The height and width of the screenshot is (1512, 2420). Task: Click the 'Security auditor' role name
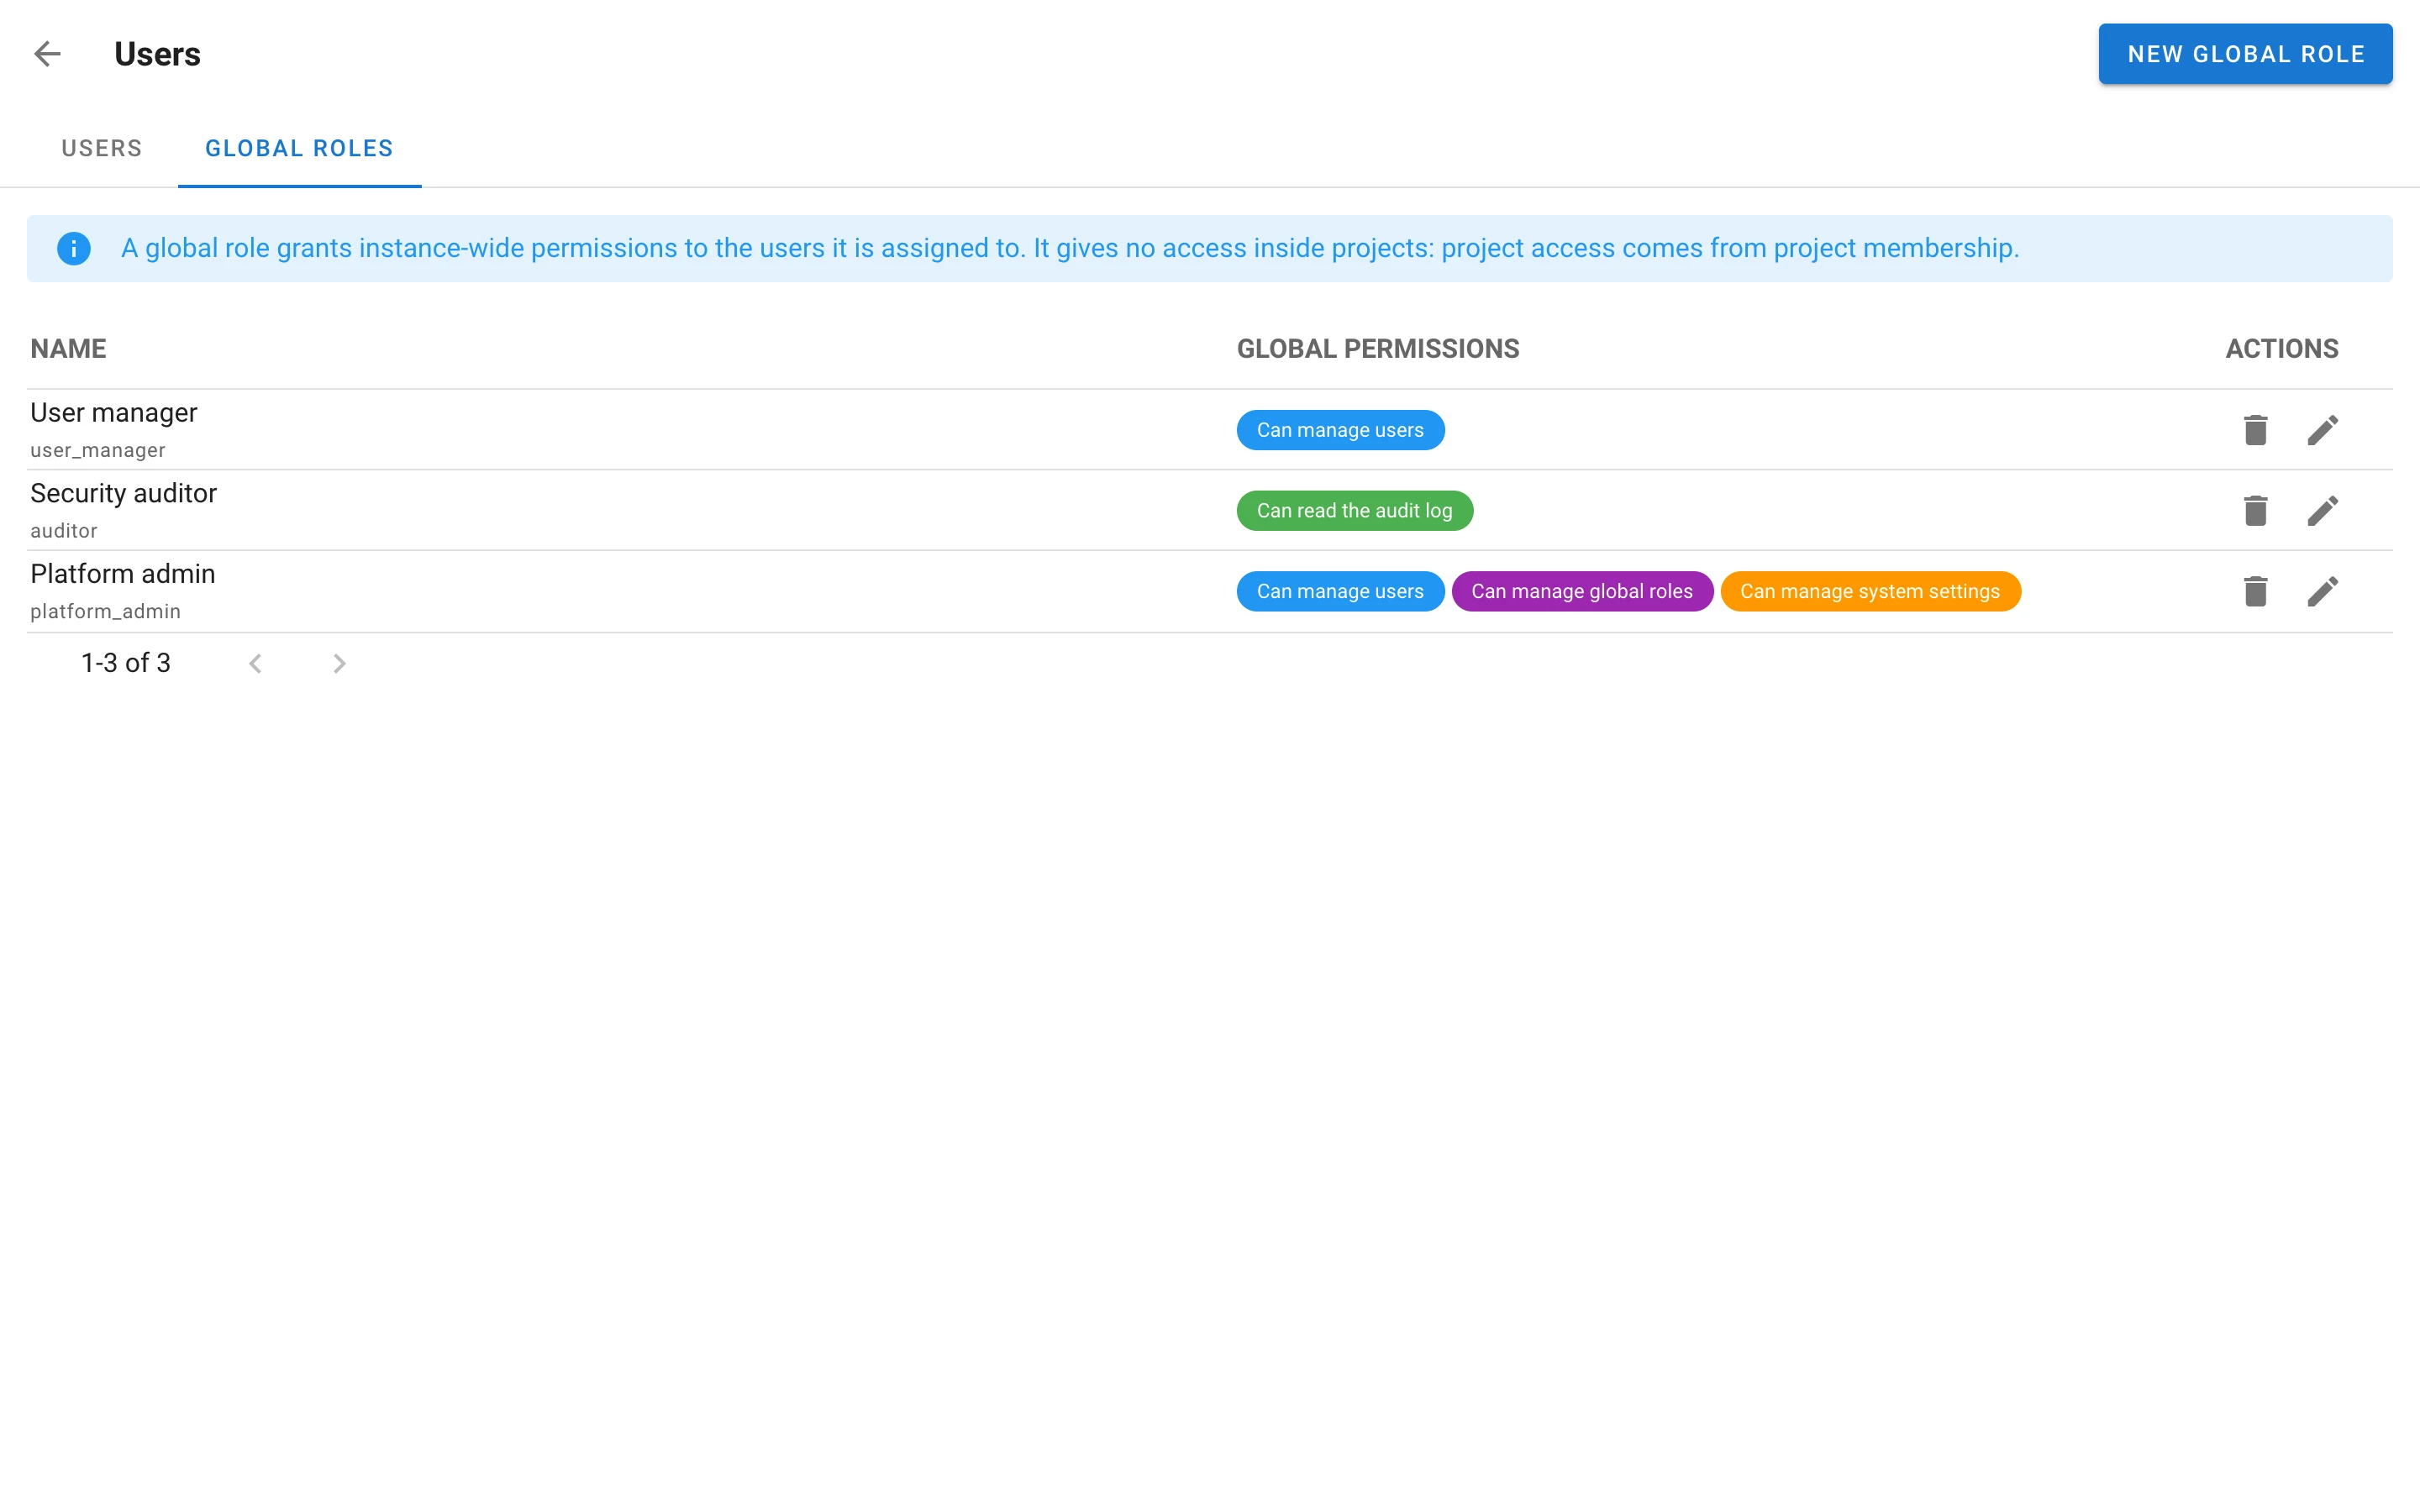click(x=123, y=493)
